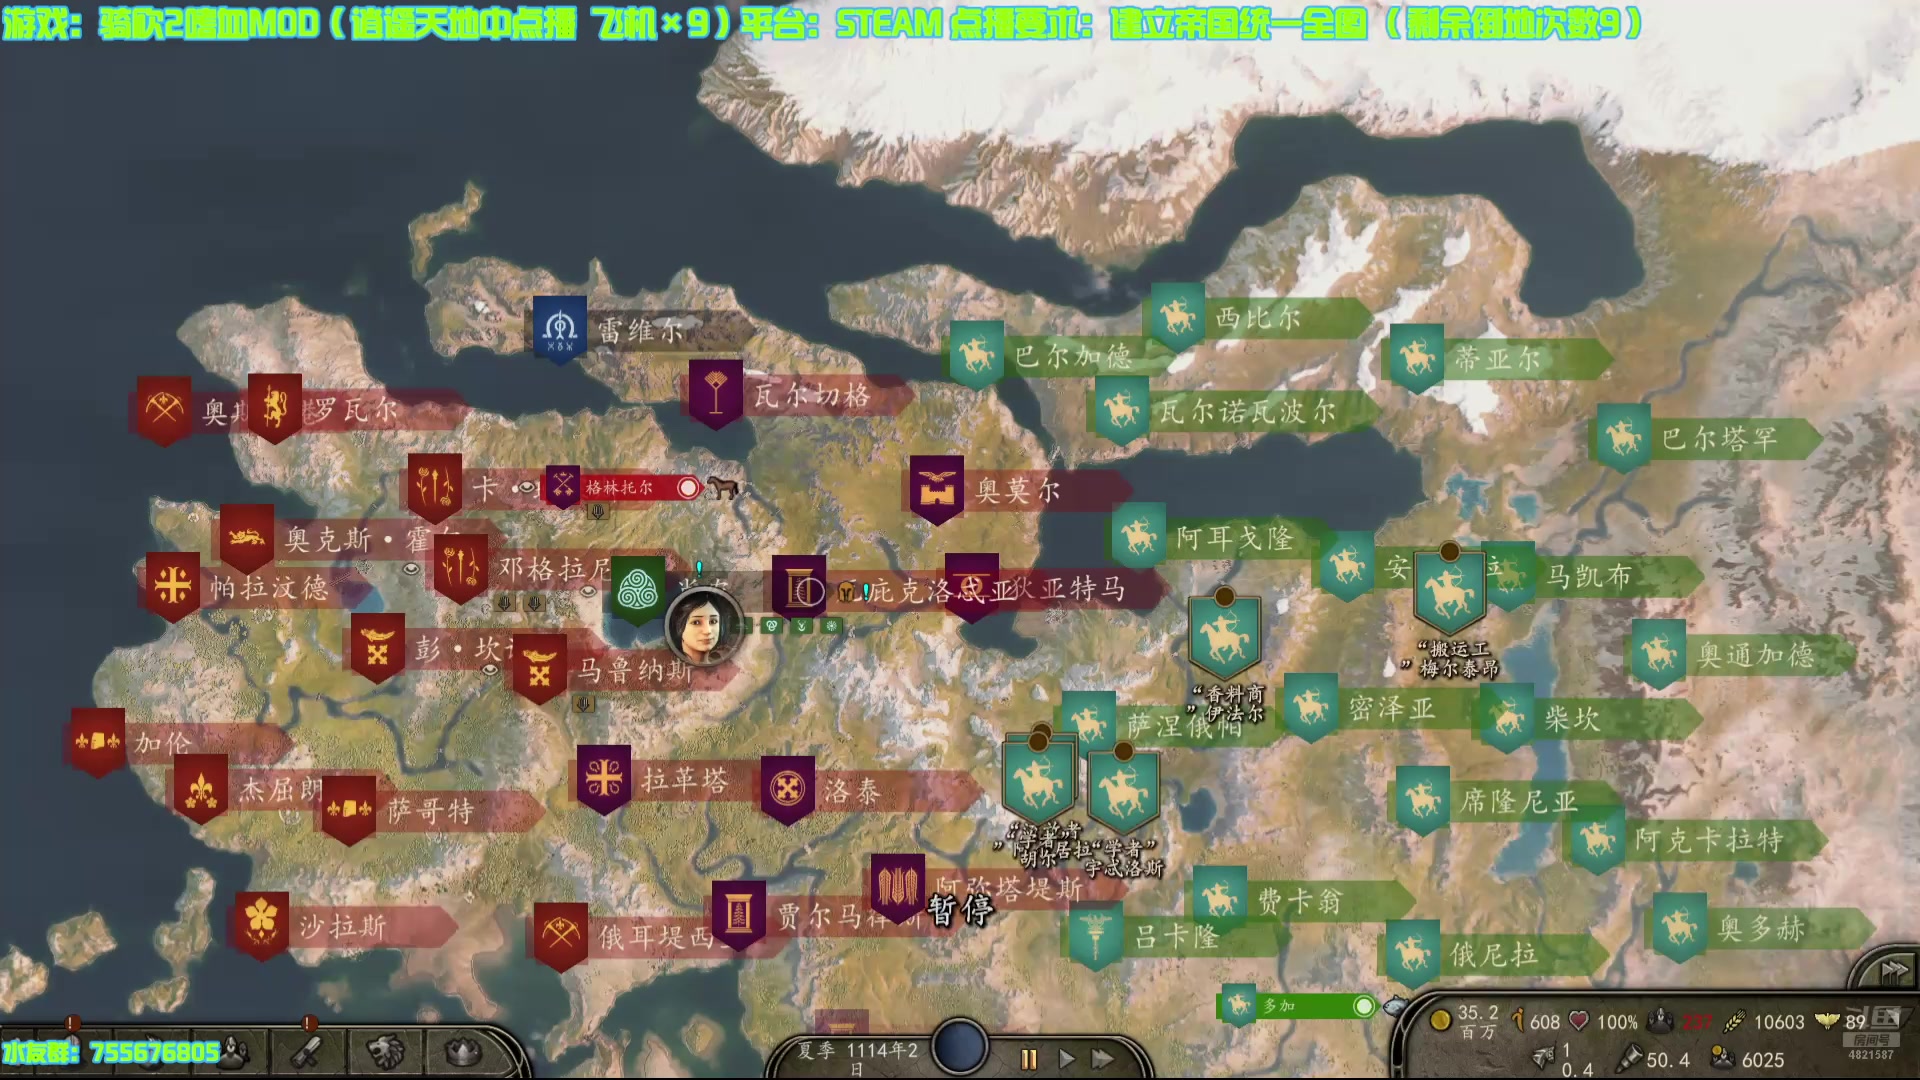Screen dimensions: 1920x1080
Task: Click the food wheat icon
Action: (x=1735, y=1021)
